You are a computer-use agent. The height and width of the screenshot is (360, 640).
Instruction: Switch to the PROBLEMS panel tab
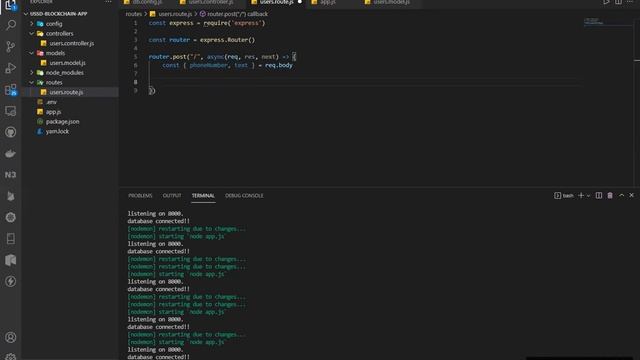[x=140, y=196]
